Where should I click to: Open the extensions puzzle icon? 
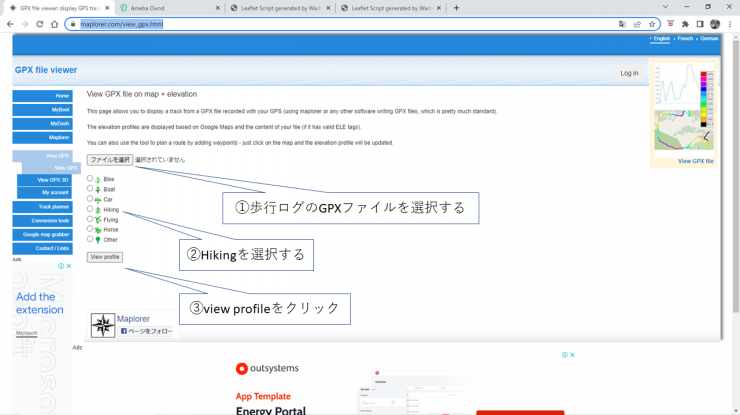[x=685, y=23]
